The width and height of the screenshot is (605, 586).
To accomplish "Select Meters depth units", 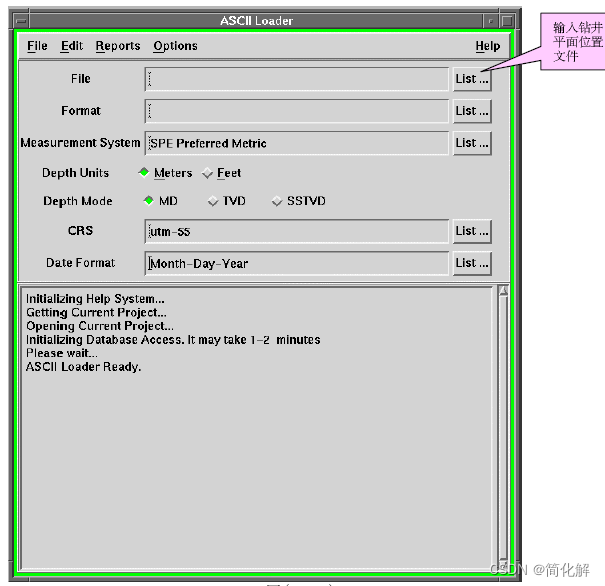I will [x=144, y=173].
